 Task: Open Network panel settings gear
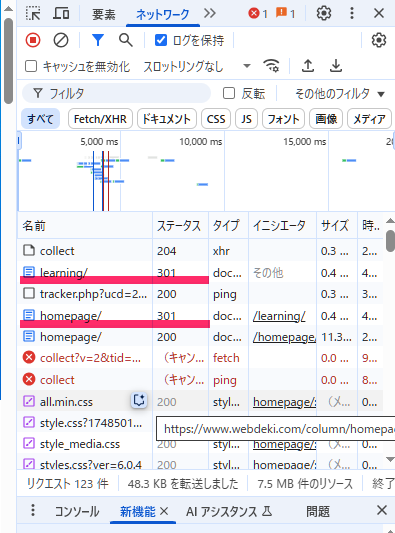click(379, 40)
